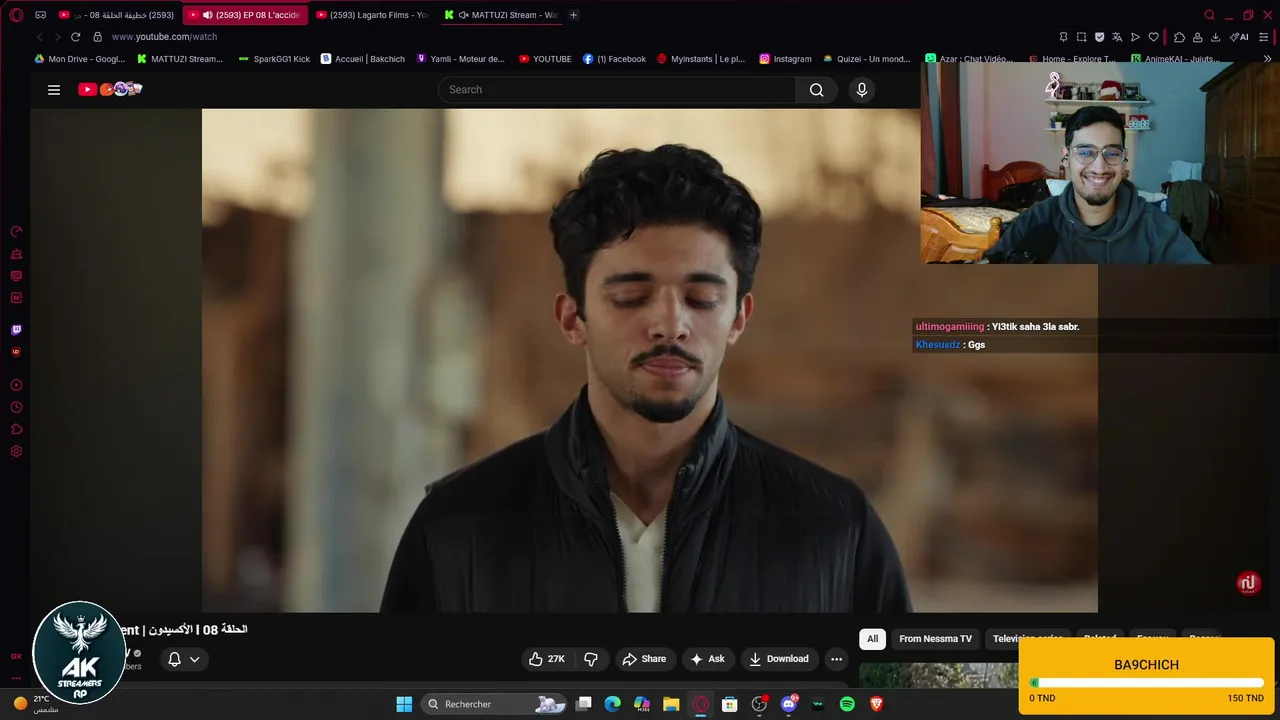Click chat message from Khesusdz

point(950,345)
